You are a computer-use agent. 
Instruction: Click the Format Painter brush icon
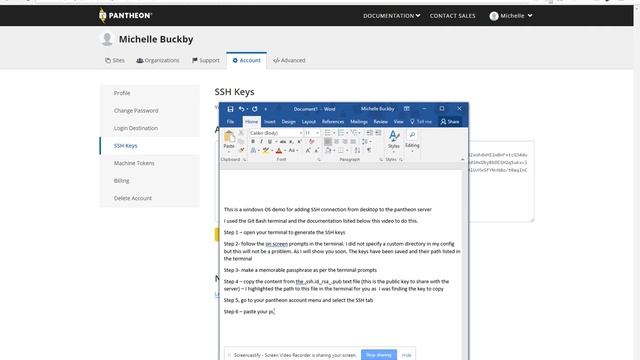point(242,150)
